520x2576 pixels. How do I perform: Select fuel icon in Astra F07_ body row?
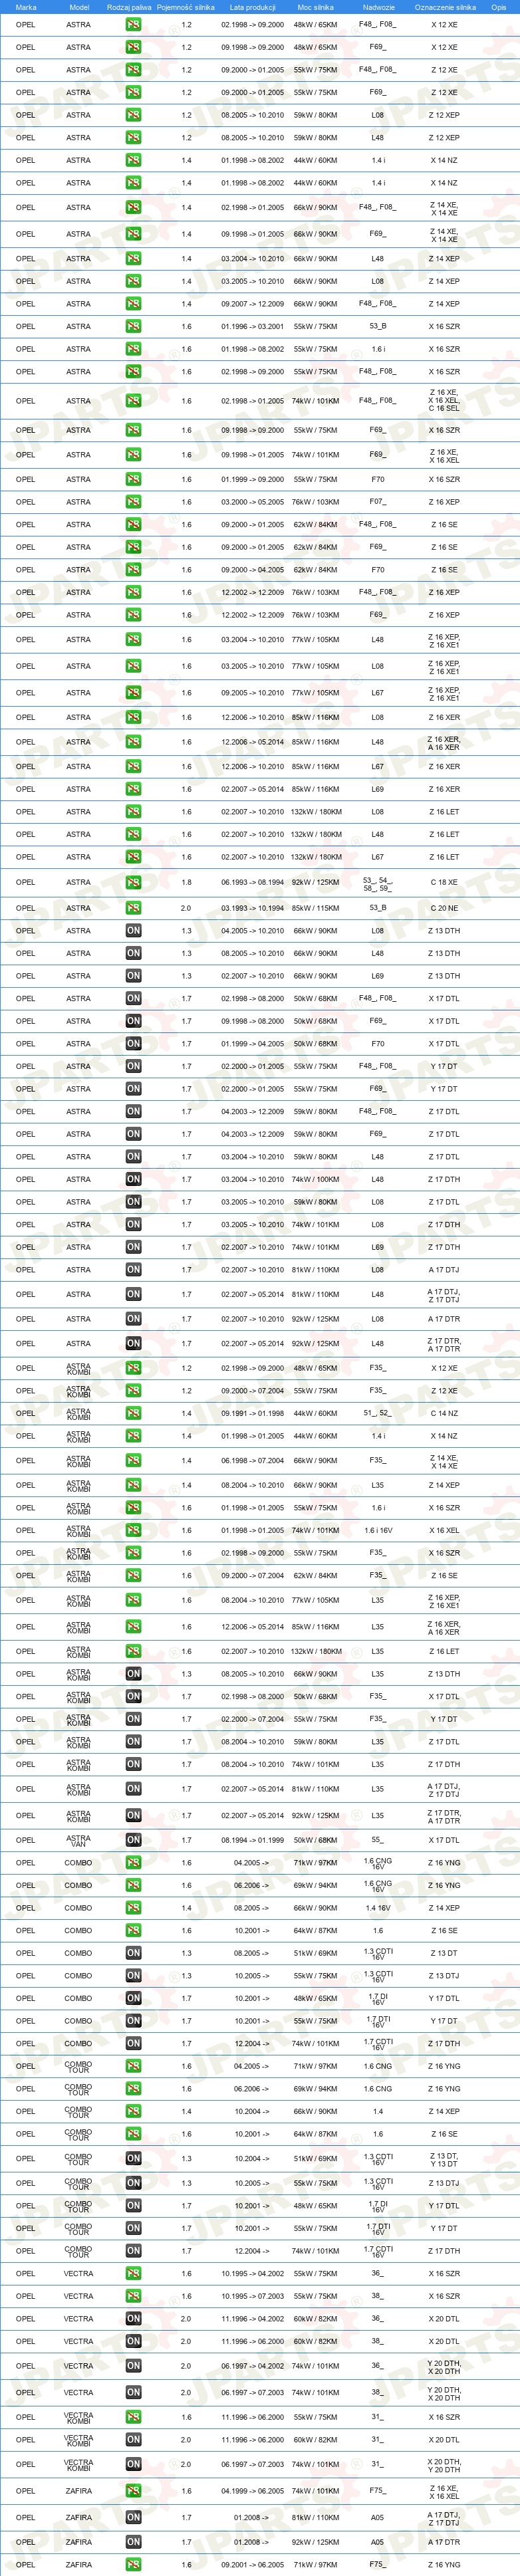pyautogui.click(x=133, y=502)
